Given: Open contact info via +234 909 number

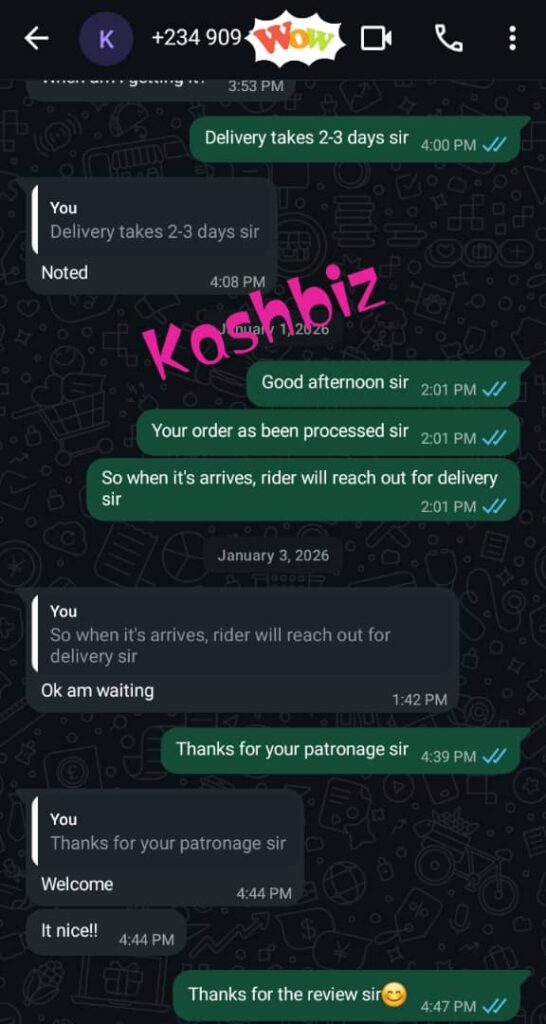Looking at the screenshot, I should [197, 39].
